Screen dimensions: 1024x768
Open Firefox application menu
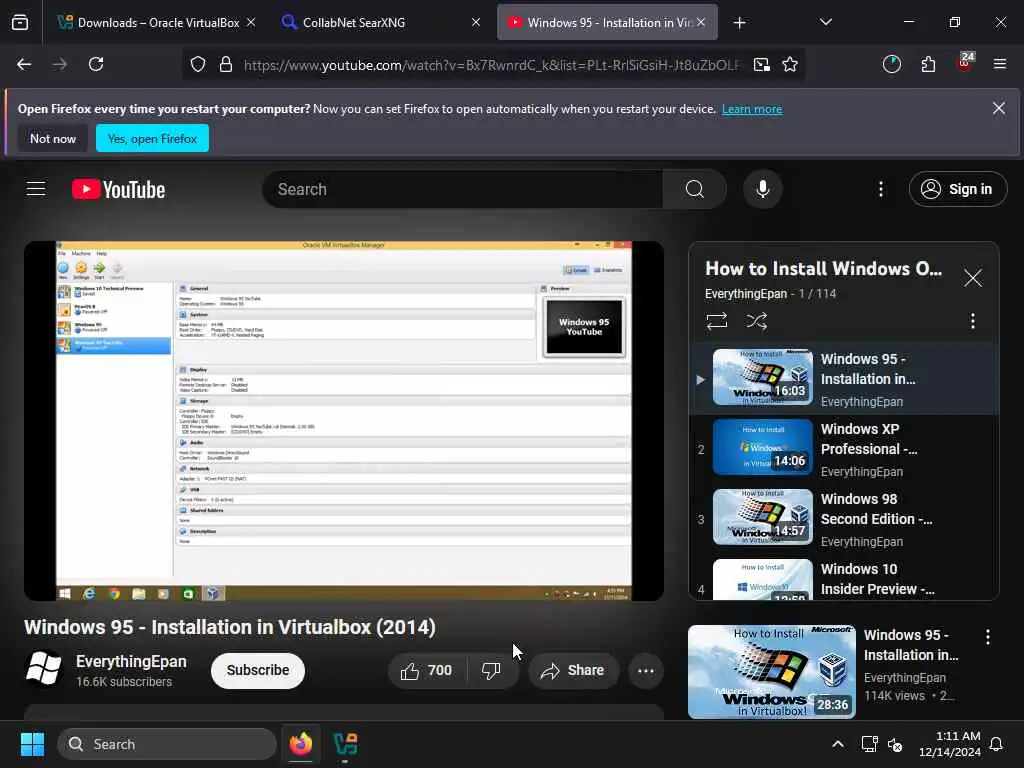pos(999,64)
